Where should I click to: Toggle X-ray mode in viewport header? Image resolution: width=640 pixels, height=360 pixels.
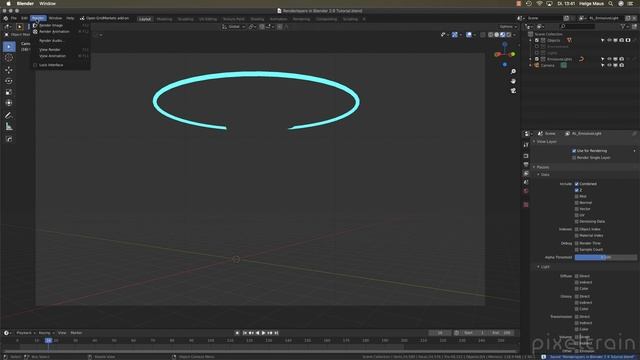(483, 35)
